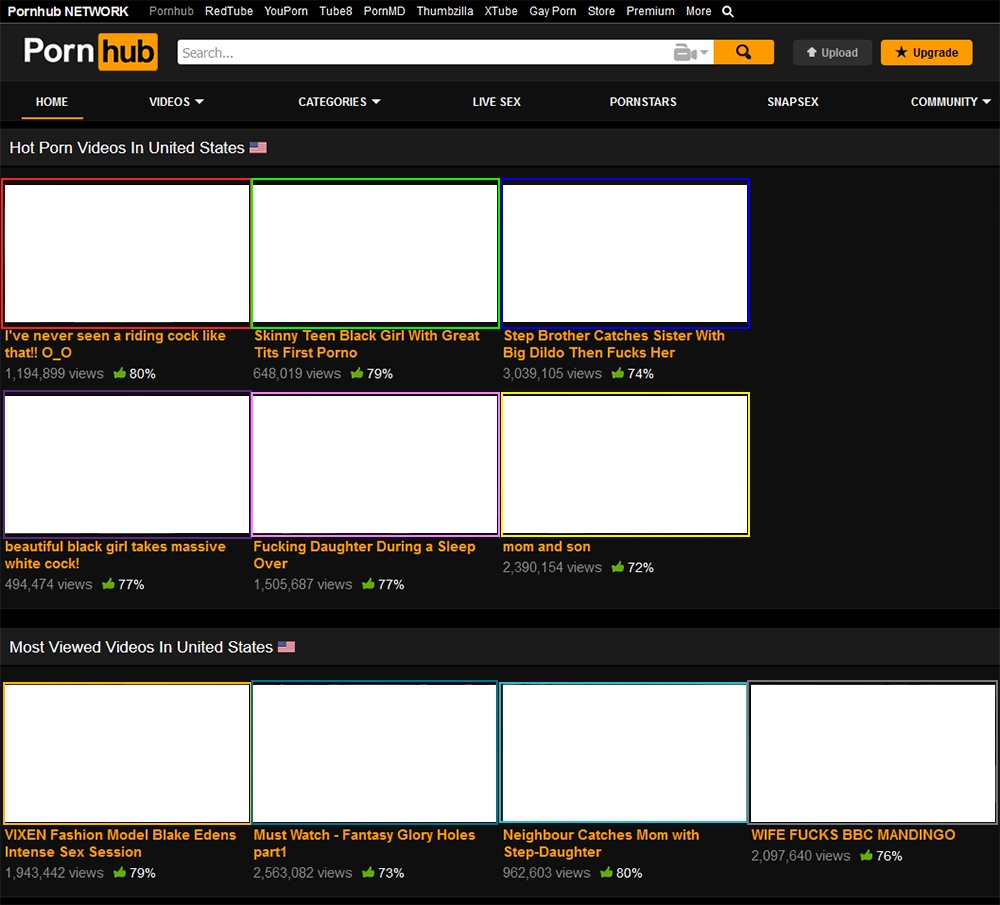Click the US flag beside the Most Viewed heading

(x=286, y=647)
